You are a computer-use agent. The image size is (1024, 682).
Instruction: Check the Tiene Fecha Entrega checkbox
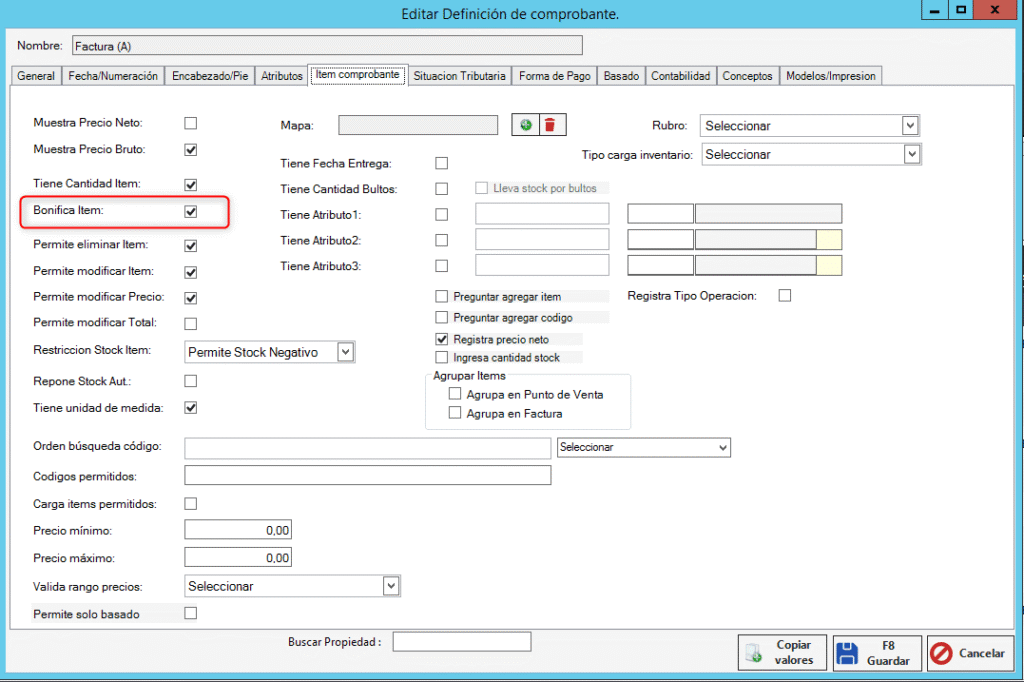(x=442, y=163)
